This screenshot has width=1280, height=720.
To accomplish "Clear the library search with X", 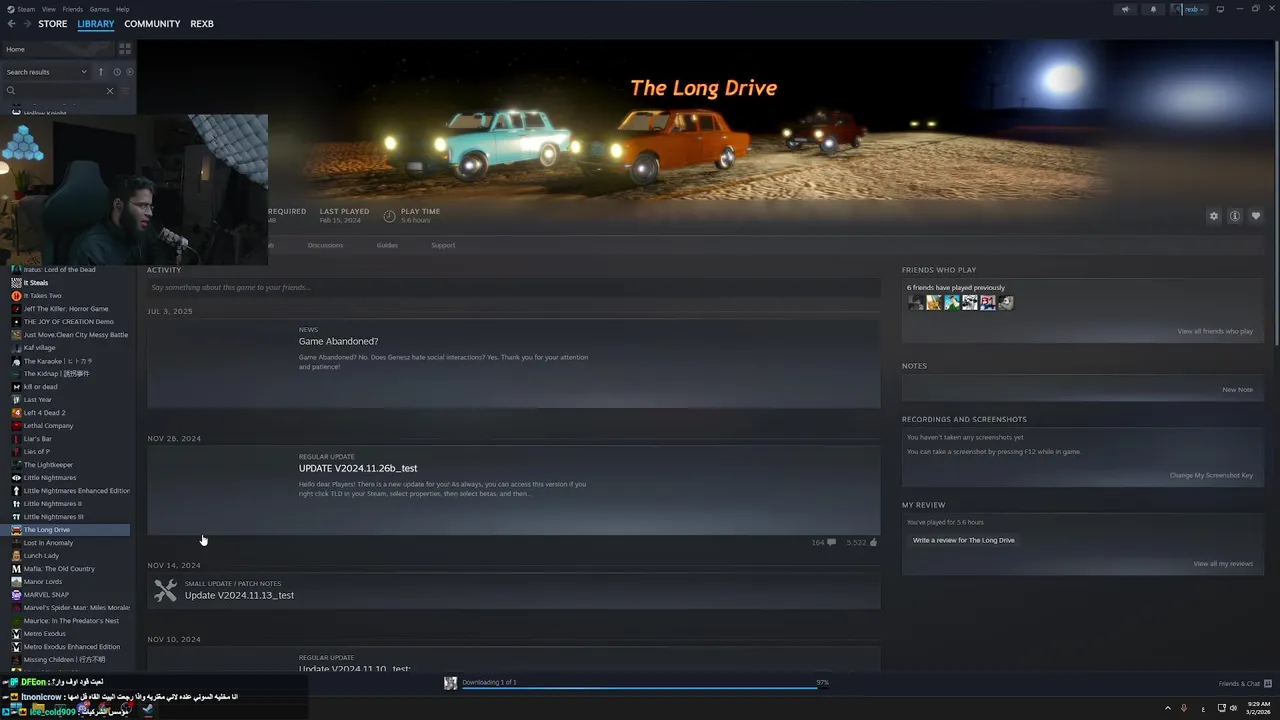I will (x=110, y=91).
